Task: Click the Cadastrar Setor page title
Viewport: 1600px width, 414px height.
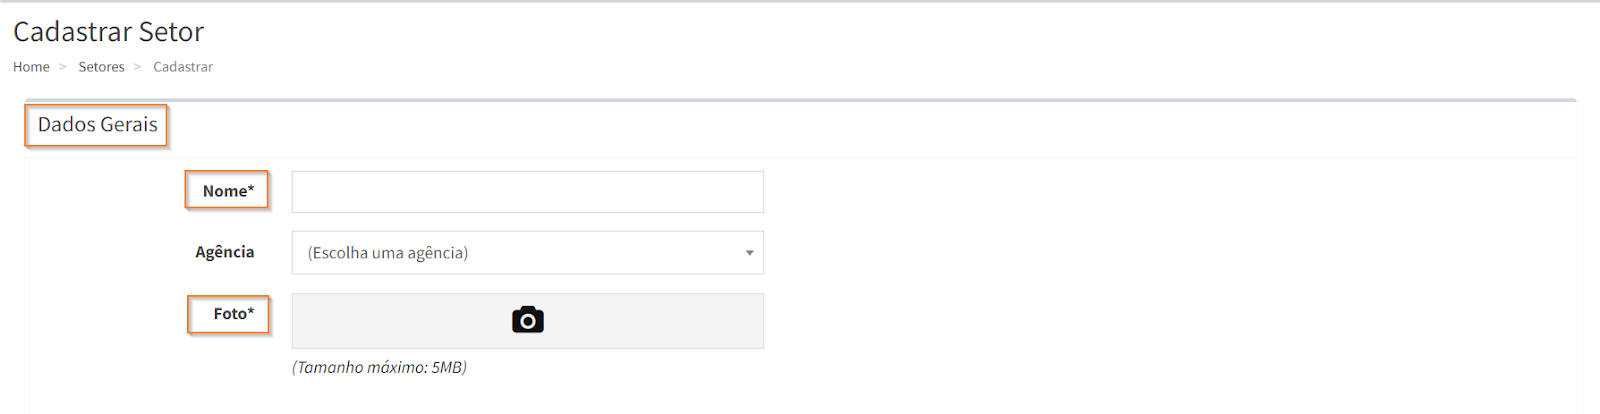Action: click(x=108, y=32)
